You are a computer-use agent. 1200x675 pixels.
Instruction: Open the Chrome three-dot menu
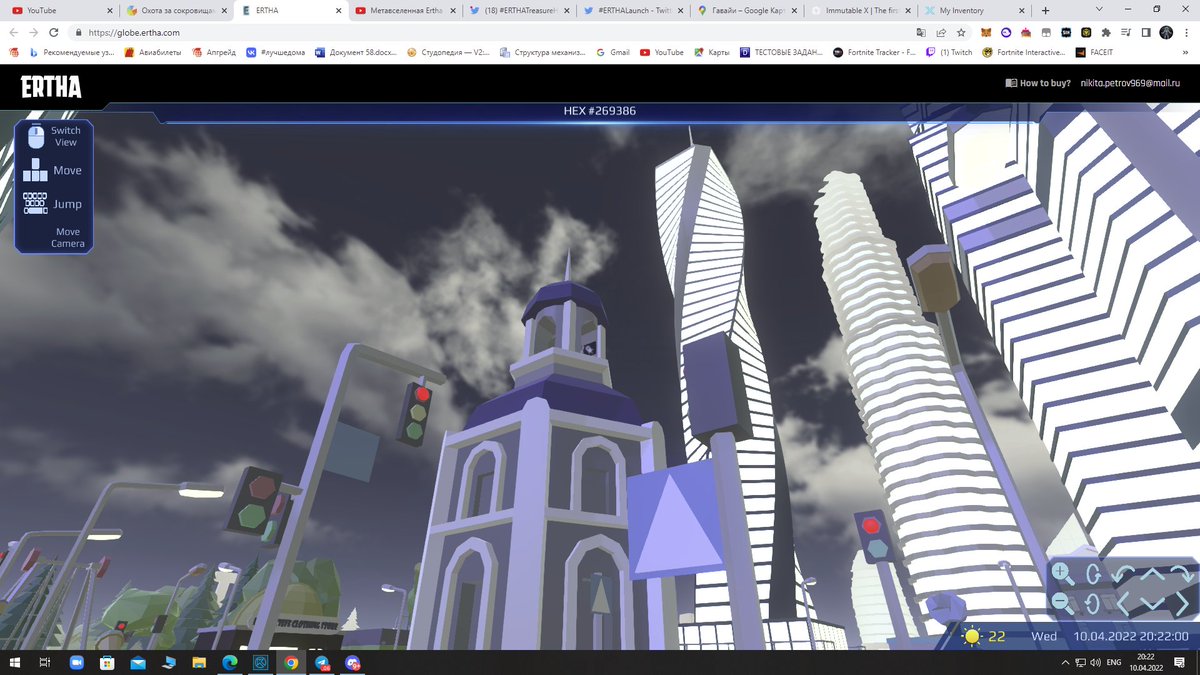tap(1186, 32)
